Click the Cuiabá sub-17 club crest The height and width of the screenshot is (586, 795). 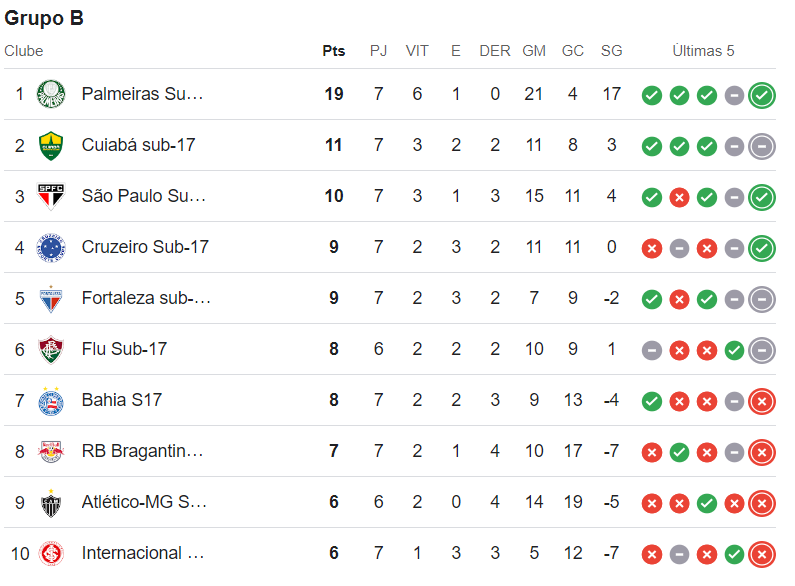point(50,145)
